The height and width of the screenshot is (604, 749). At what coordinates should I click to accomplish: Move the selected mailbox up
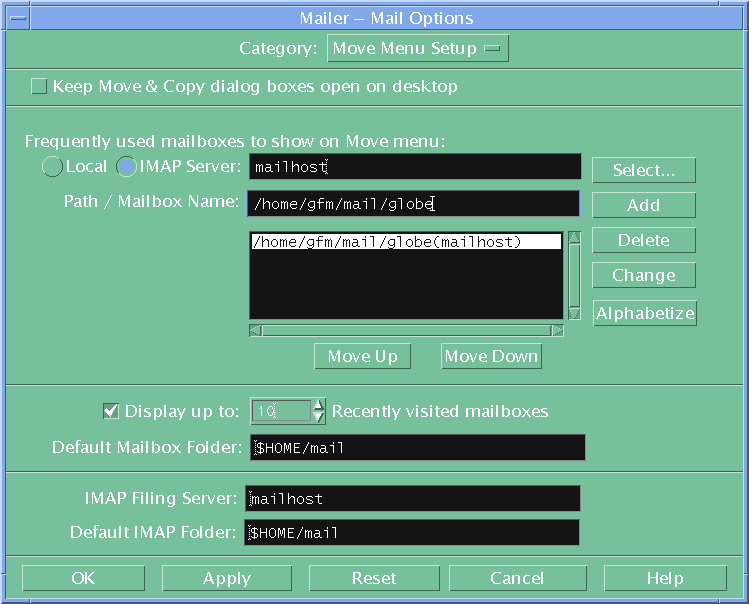click(x=362, y=356)
